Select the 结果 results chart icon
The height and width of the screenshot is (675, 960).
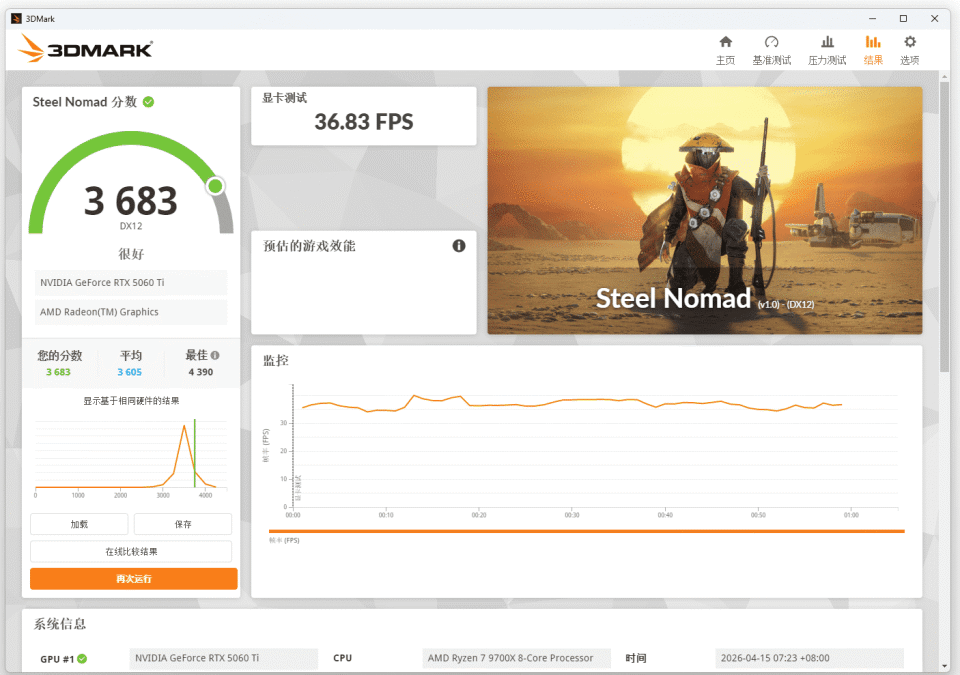873,42
